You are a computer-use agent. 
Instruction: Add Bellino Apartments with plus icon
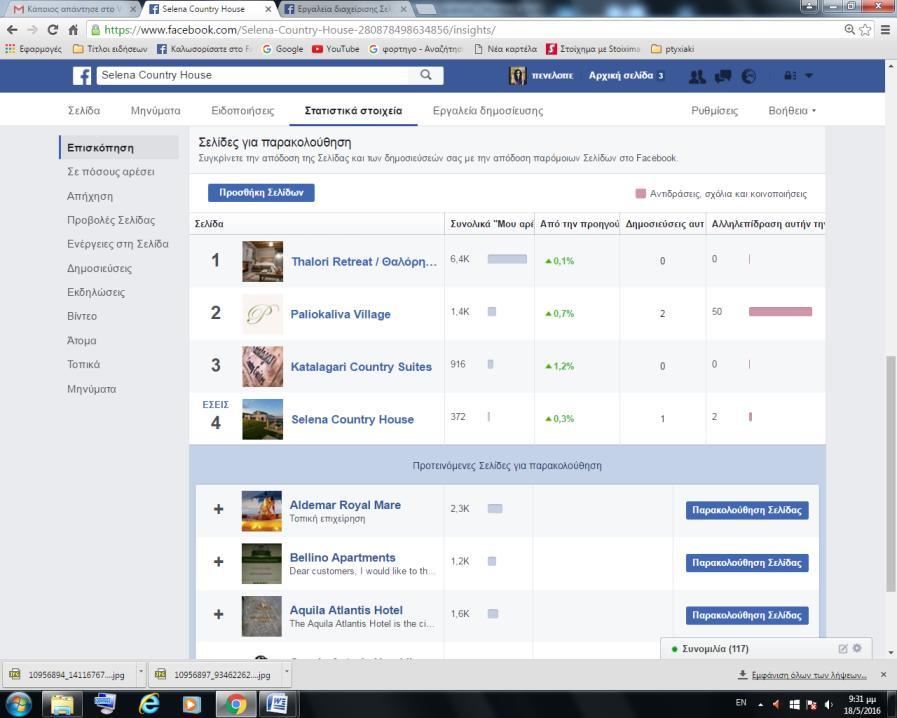(219, 562)
